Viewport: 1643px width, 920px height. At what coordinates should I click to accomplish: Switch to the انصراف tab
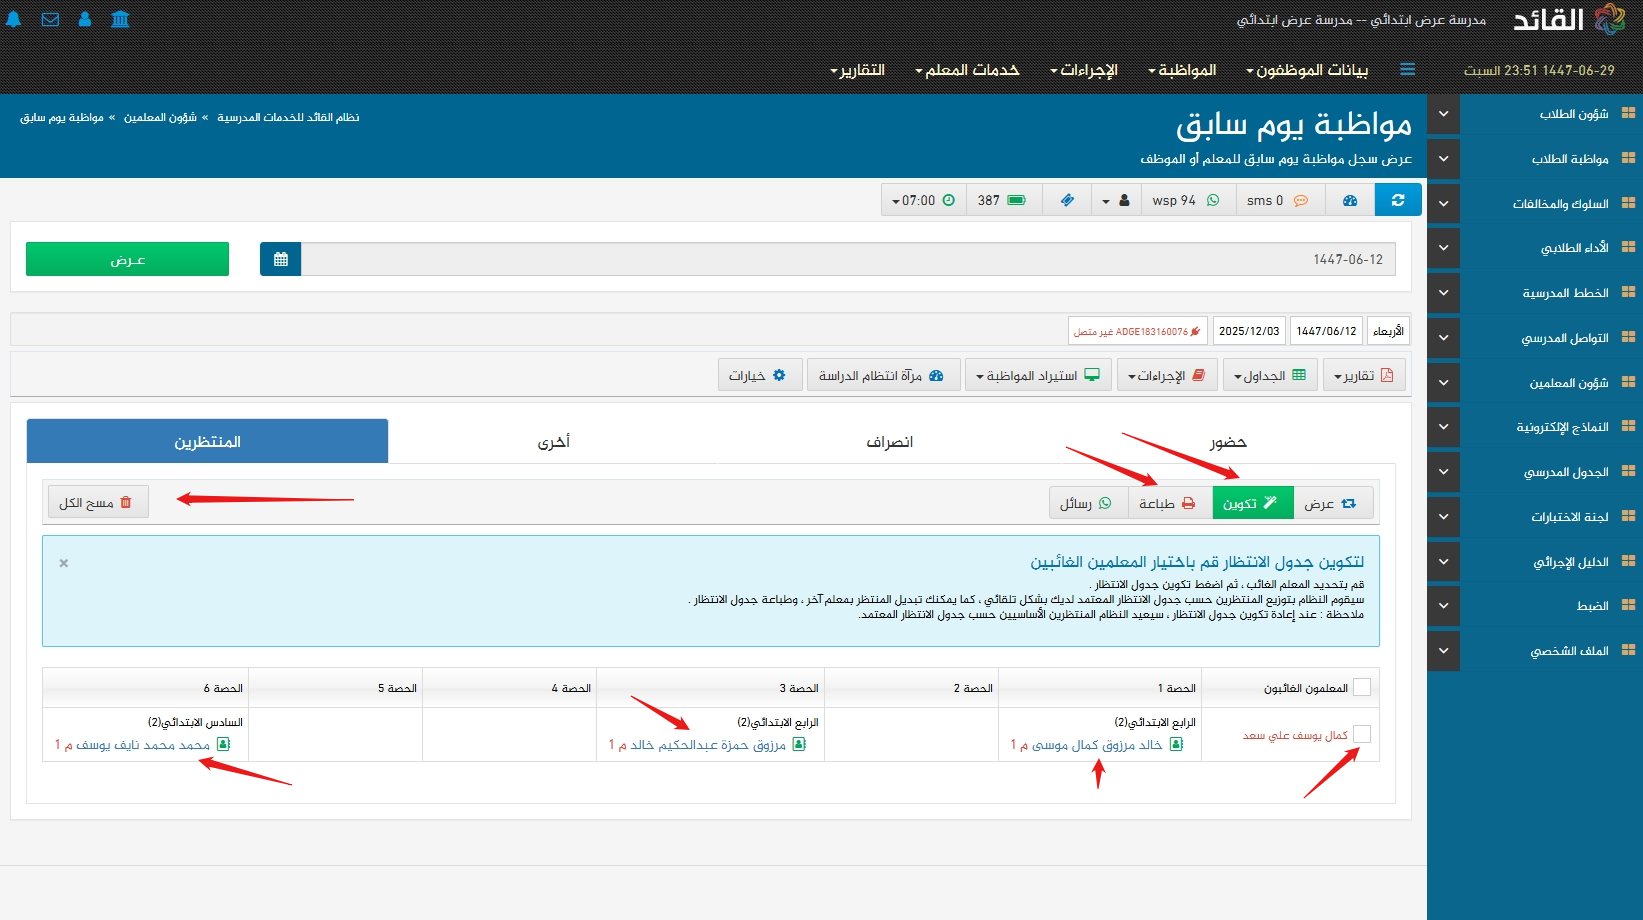point(889,442)
